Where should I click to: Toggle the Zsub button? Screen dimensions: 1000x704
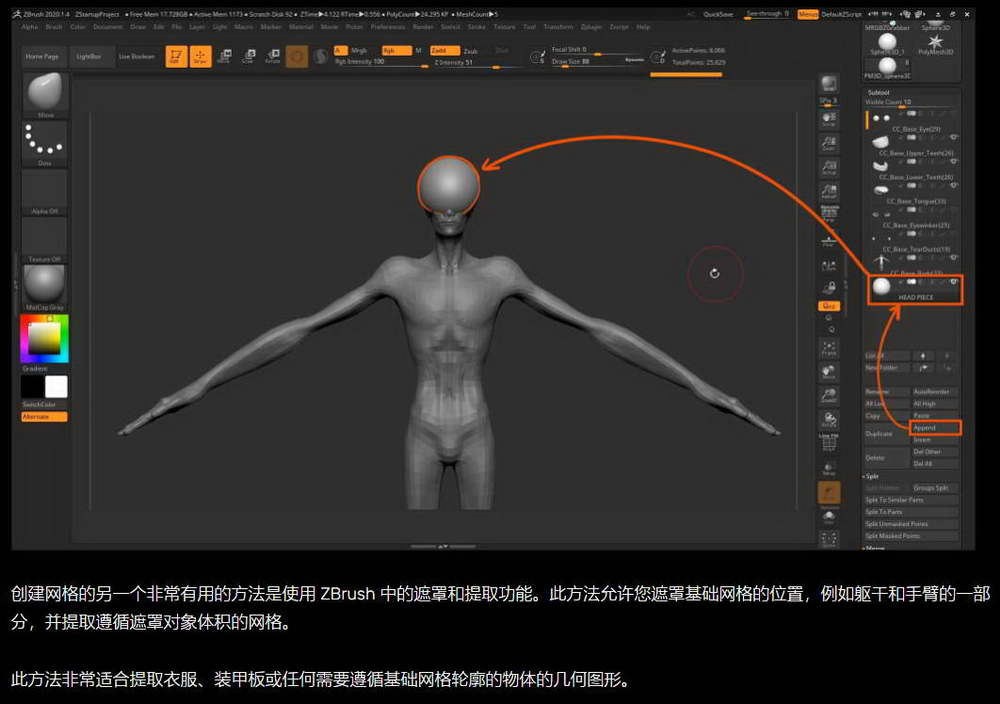coord(471,50)
